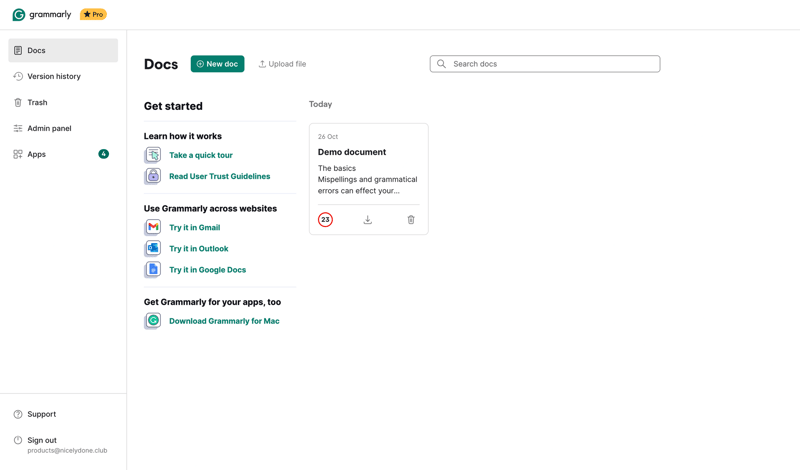Open Read User Trust Guidelines link
800x470 pixels.
220,176
